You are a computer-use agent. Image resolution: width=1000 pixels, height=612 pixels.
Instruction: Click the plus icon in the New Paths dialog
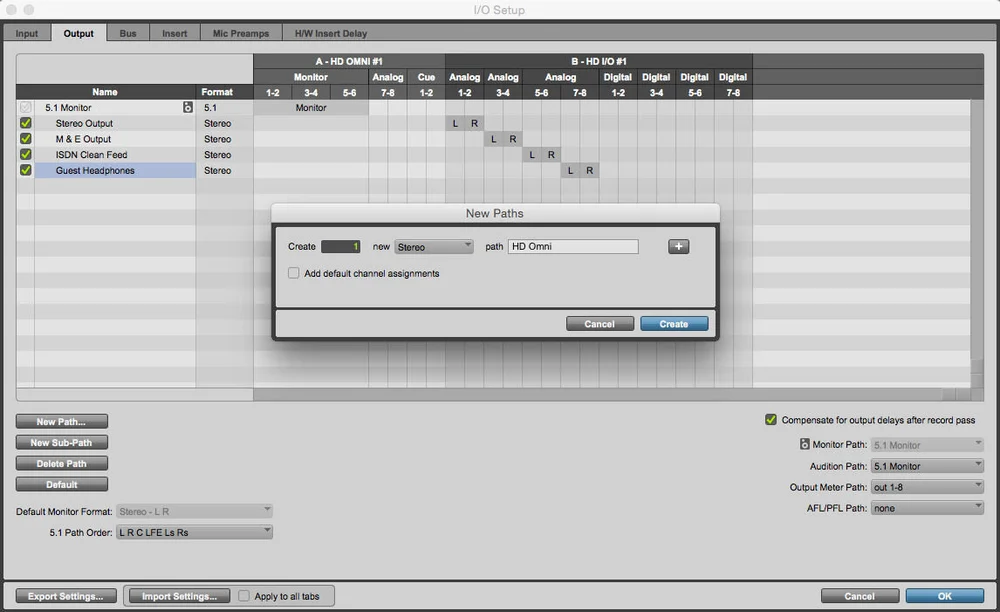coord(678,245)
